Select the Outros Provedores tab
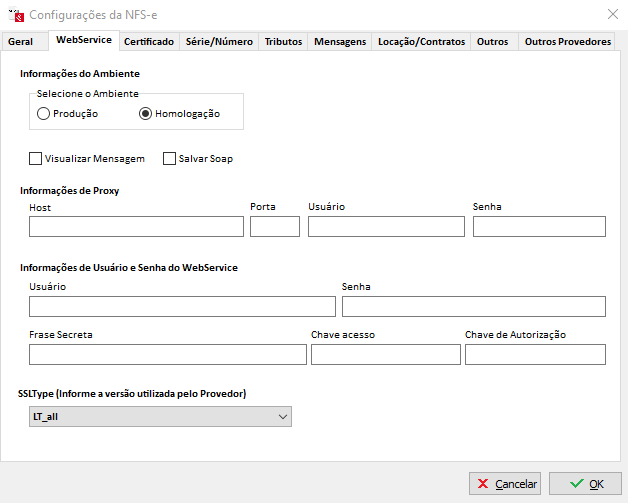The image size is (628, 503). pos(567,42)
